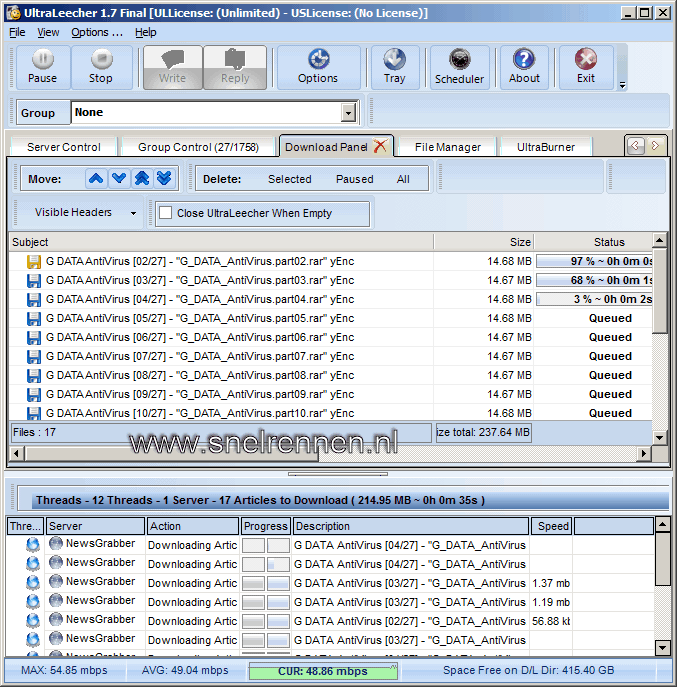
Task: Click disk icon of part05.rar row
Action: 34,319
